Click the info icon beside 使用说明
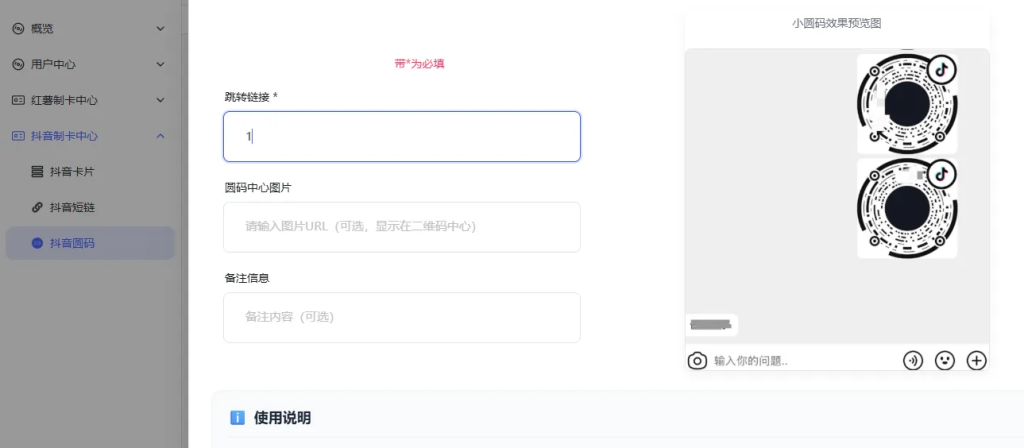Image resolution: width=1024 pixels, height=448 pixels. click(x=238, y=418)
